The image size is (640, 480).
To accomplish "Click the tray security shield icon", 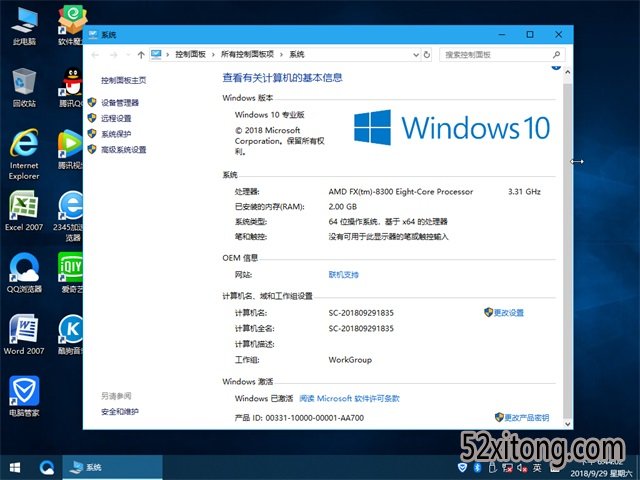I will [x=462, y=467].
